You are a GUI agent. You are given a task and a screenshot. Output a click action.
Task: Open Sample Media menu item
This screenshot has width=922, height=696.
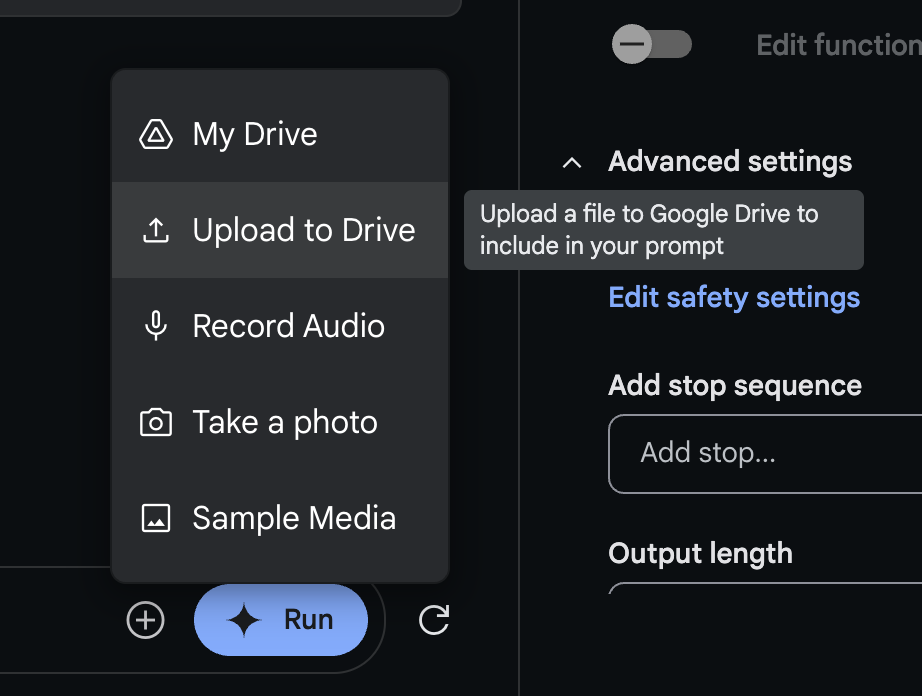(x=280, y=518)
